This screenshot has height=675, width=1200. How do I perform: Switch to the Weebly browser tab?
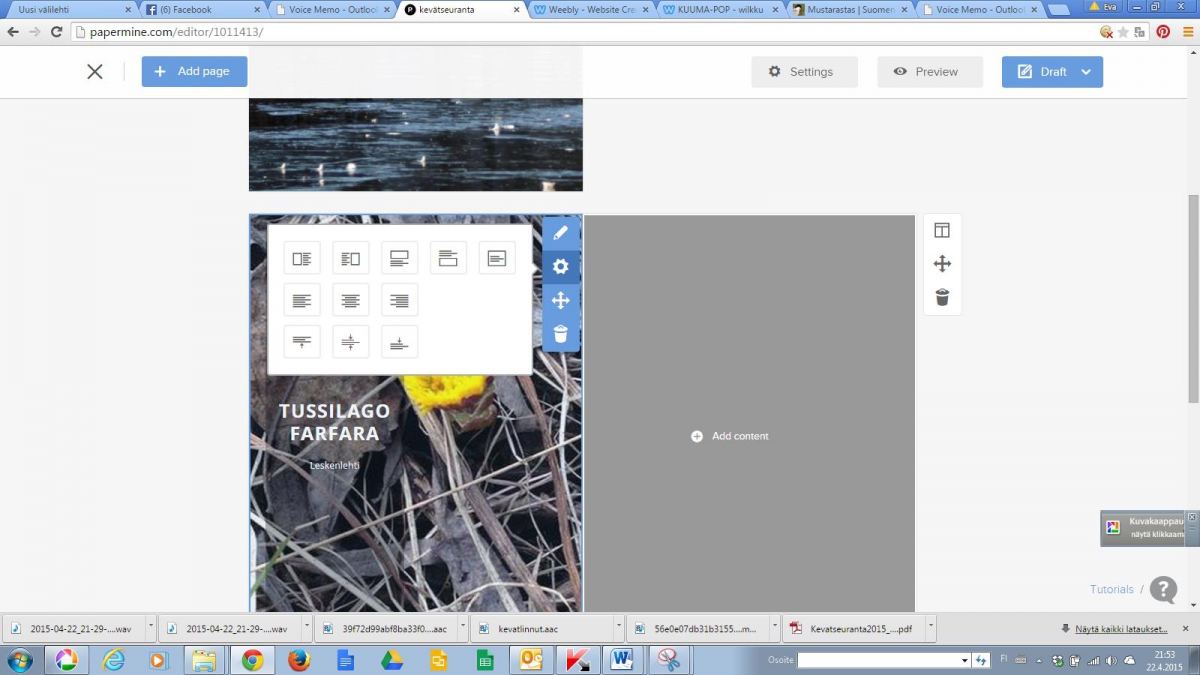pos(590,10)
